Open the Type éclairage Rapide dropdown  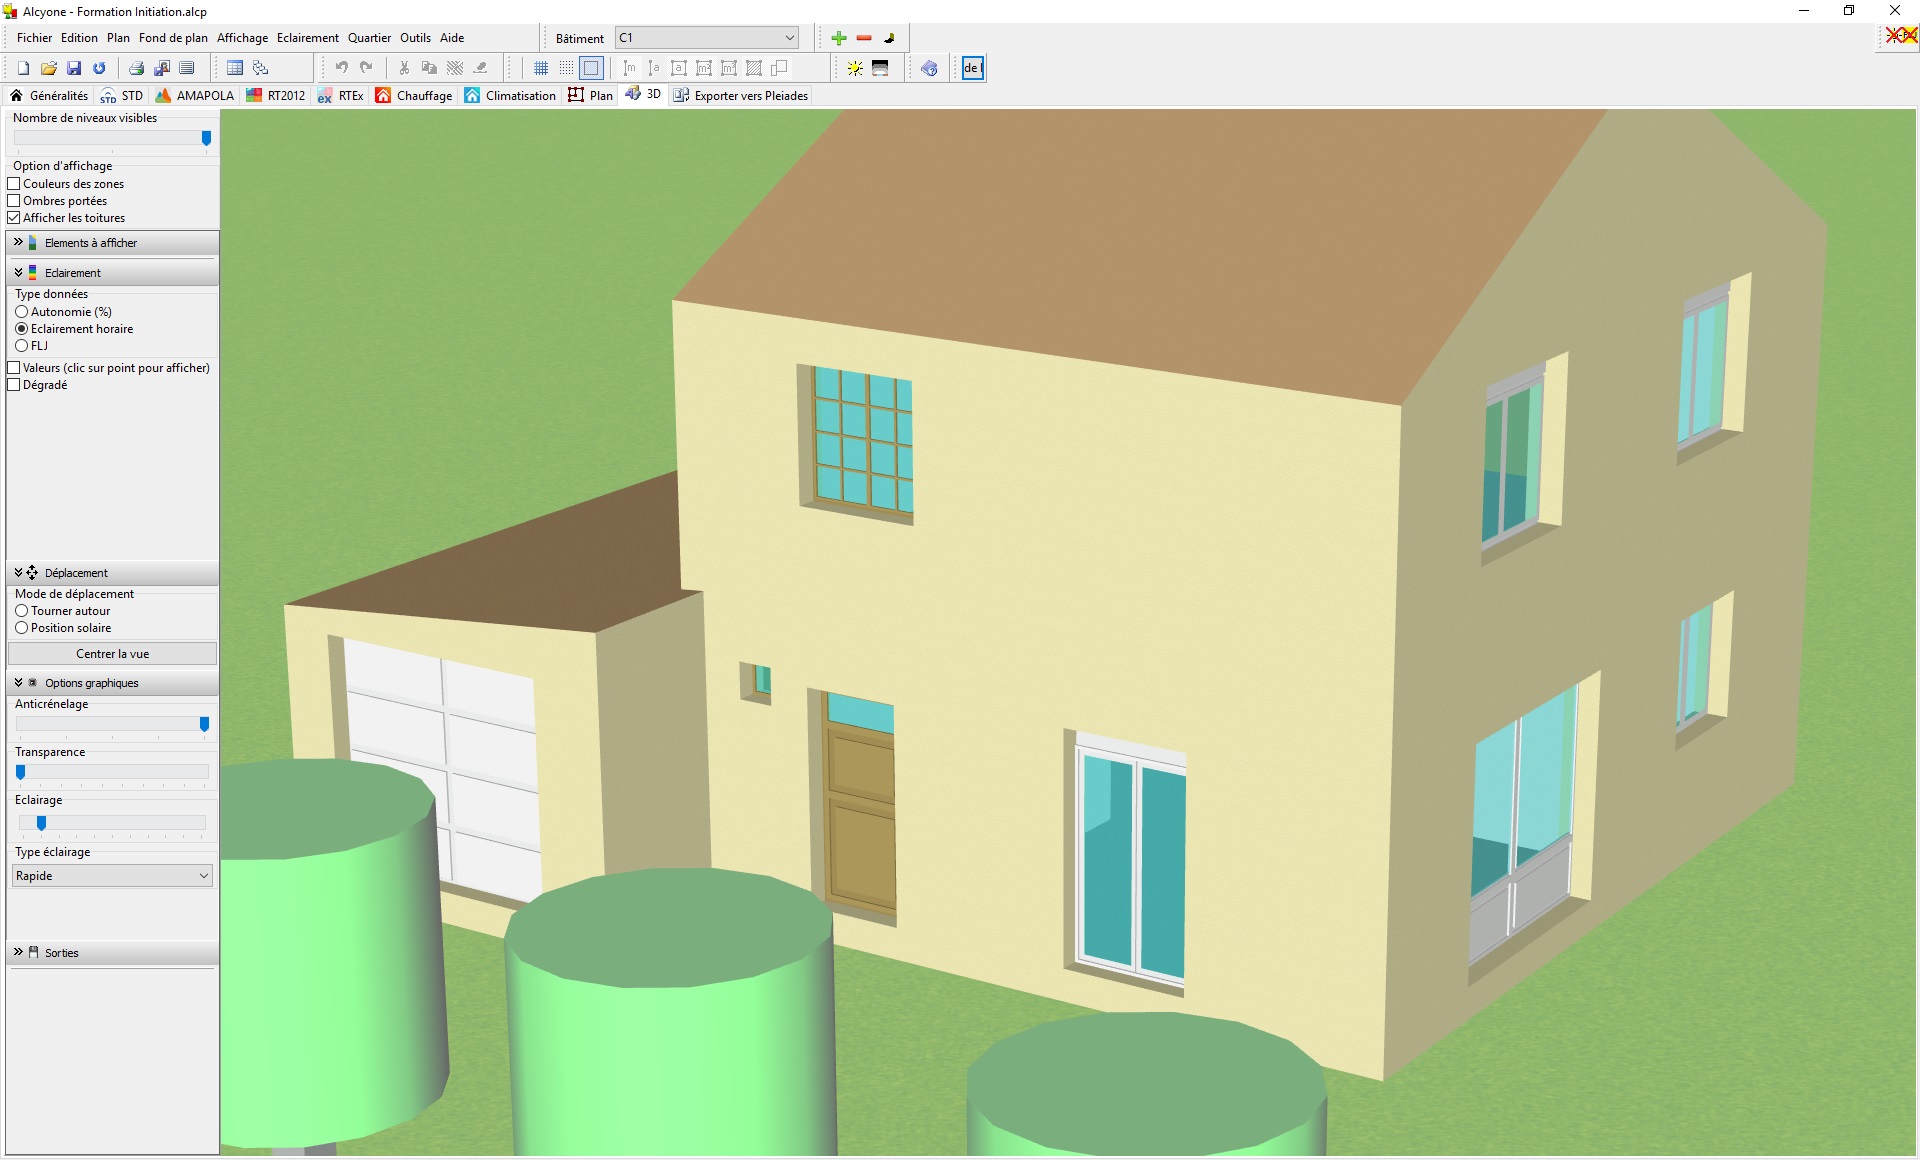pyautogui.click(x=112, y=876)
